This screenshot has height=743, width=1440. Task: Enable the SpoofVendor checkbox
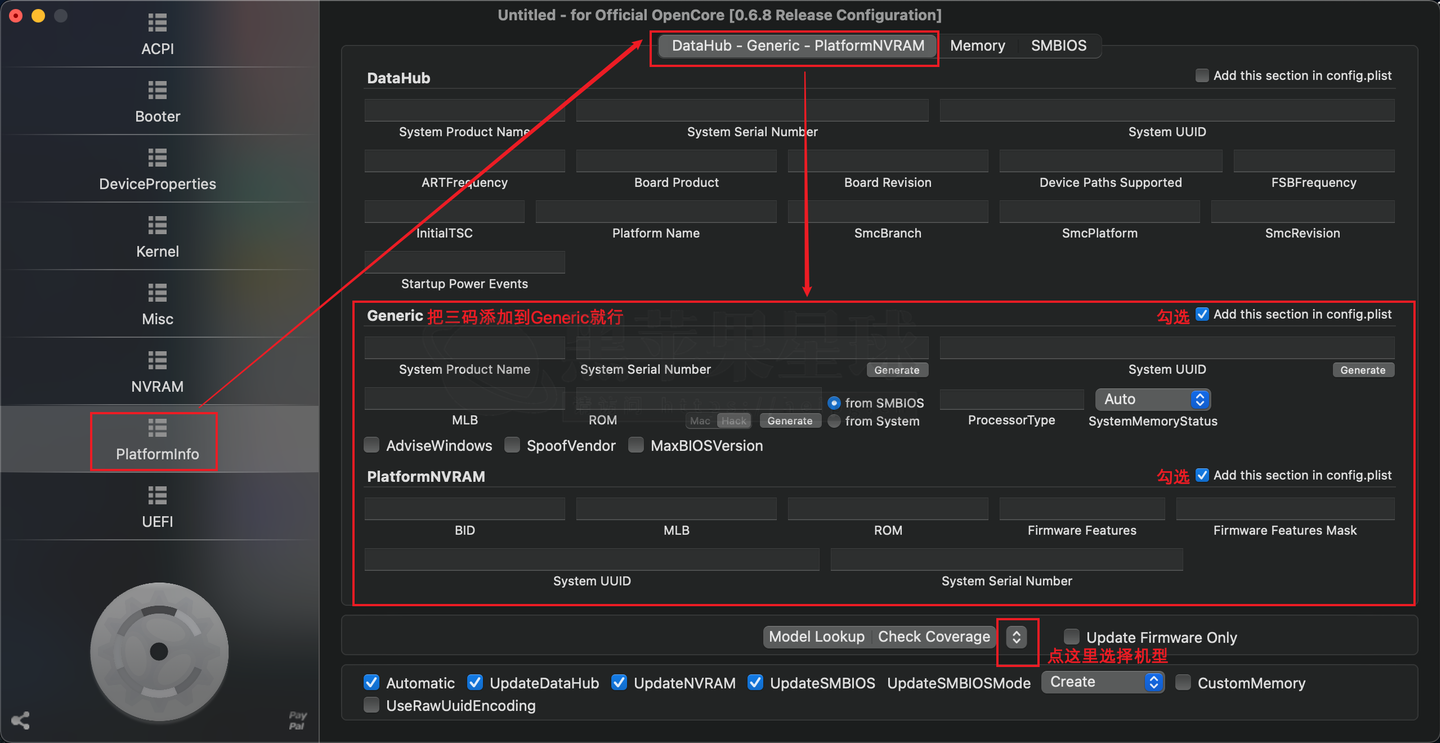point(512,445)
